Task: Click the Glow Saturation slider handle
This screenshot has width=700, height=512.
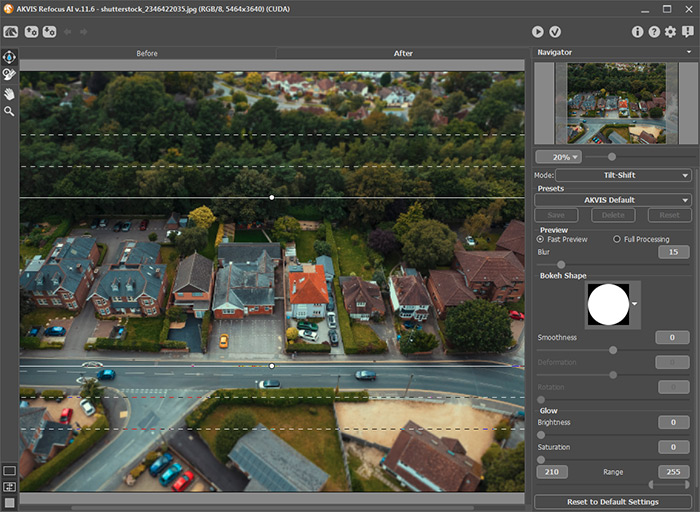Action: click(541, 460)
